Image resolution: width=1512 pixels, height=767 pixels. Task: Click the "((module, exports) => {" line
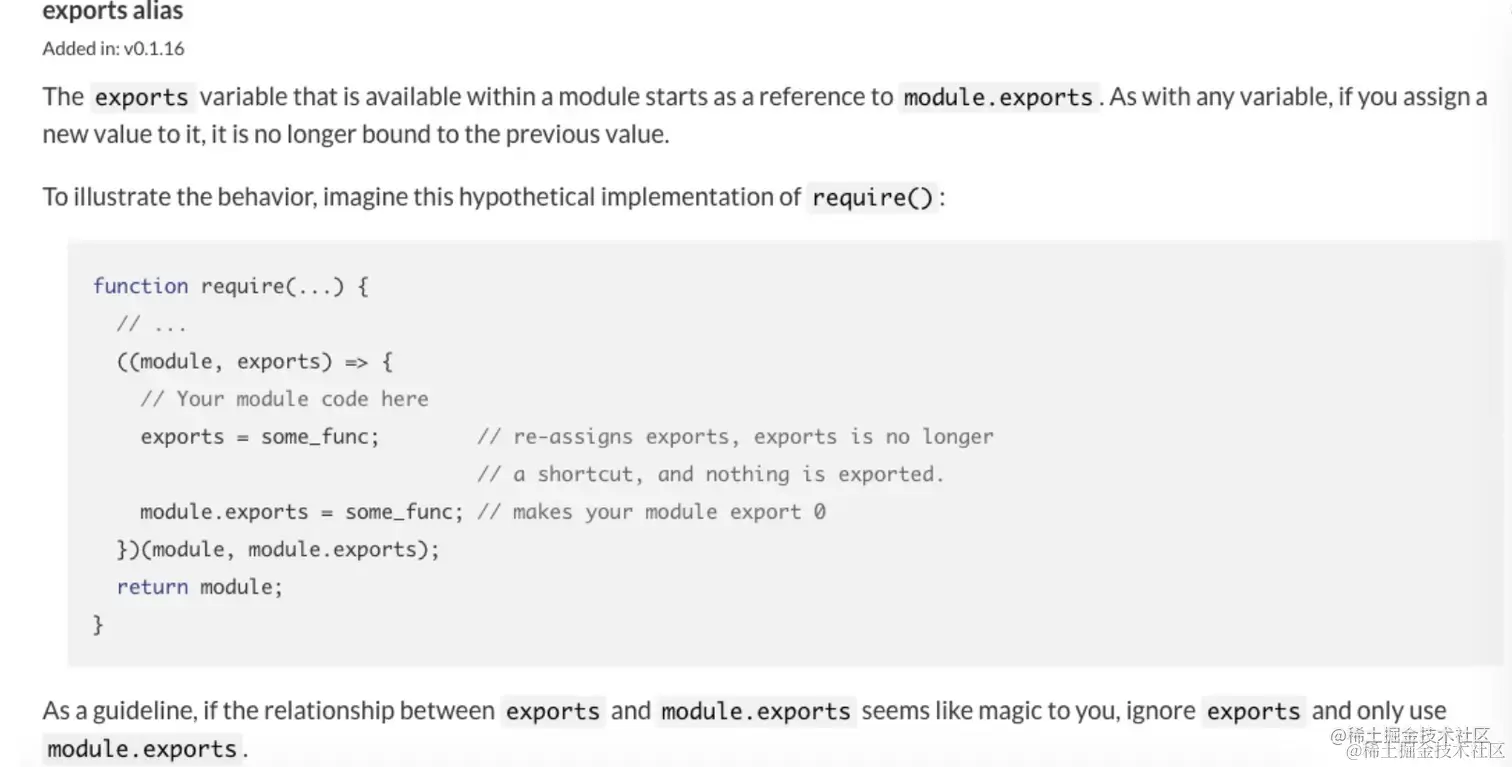255,361
